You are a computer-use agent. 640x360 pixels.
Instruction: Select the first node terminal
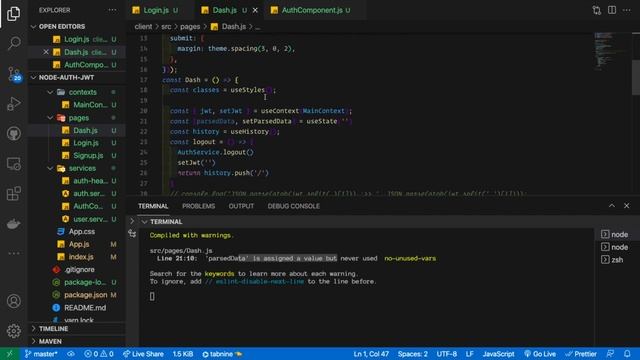615,234
